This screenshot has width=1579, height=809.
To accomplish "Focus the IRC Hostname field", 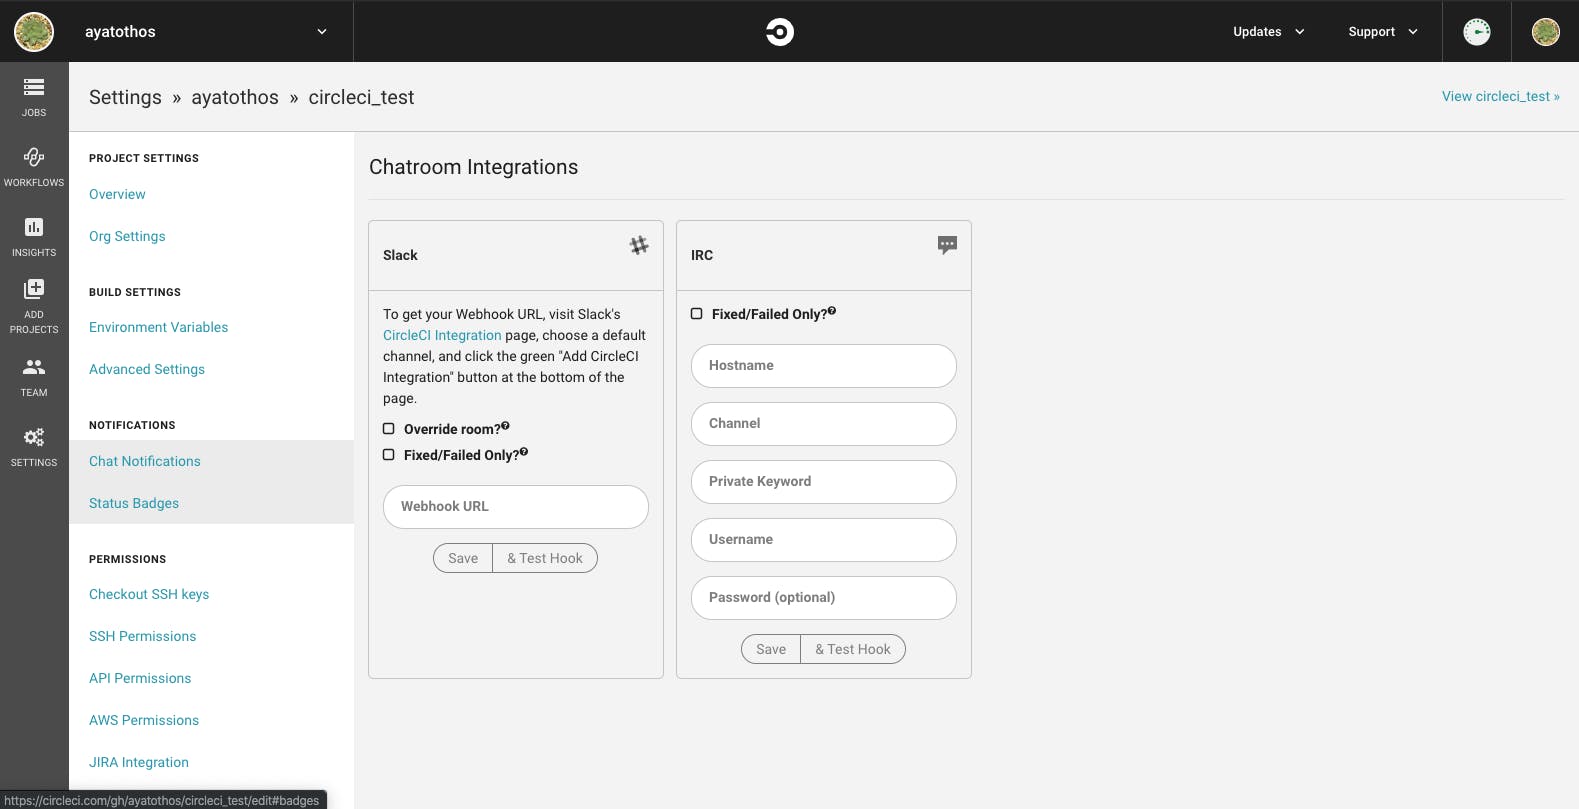I will [824, 366].
